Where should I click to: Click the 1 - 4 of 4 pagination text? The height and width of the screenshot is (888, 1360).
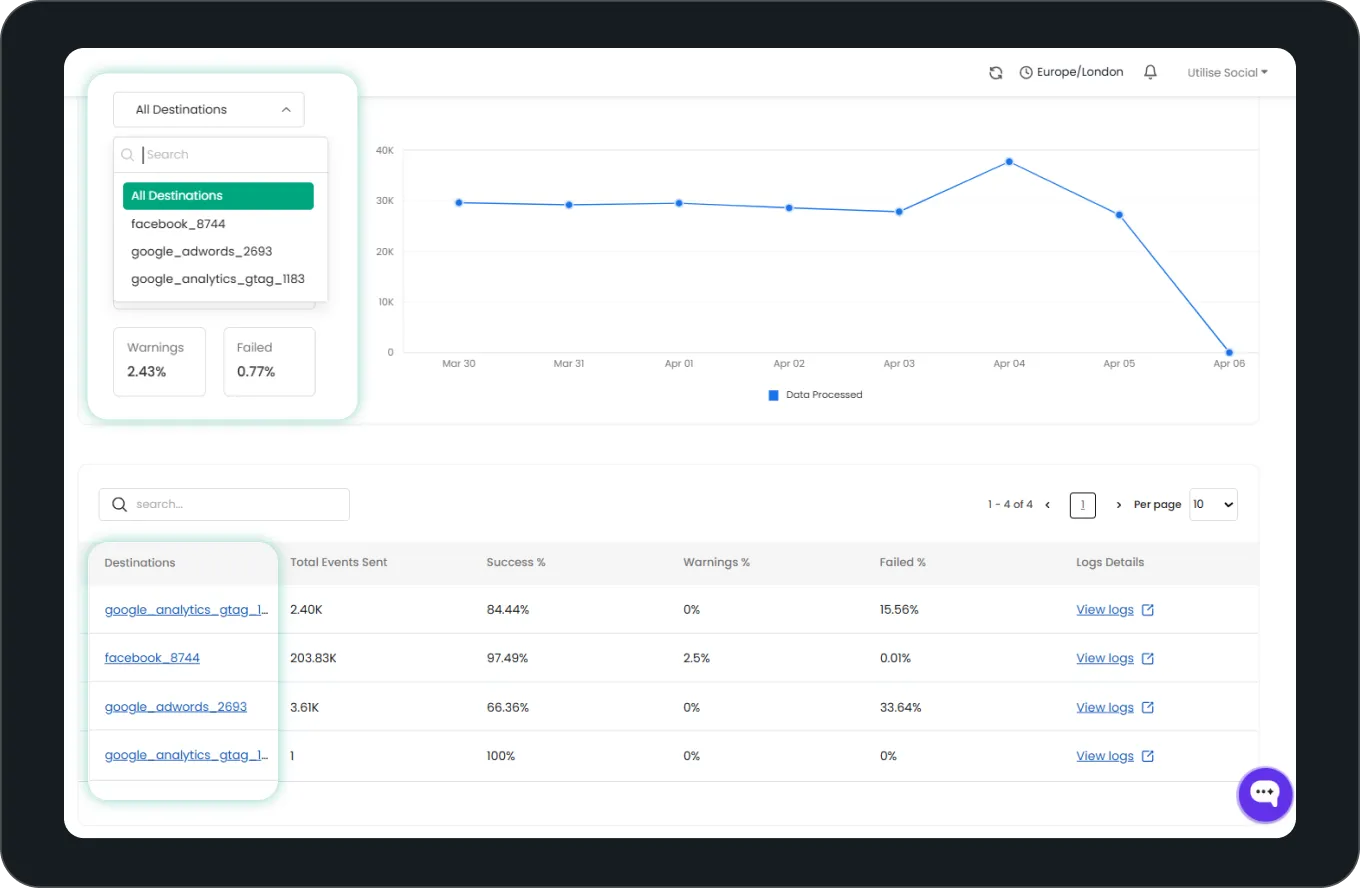(1010, 505)
